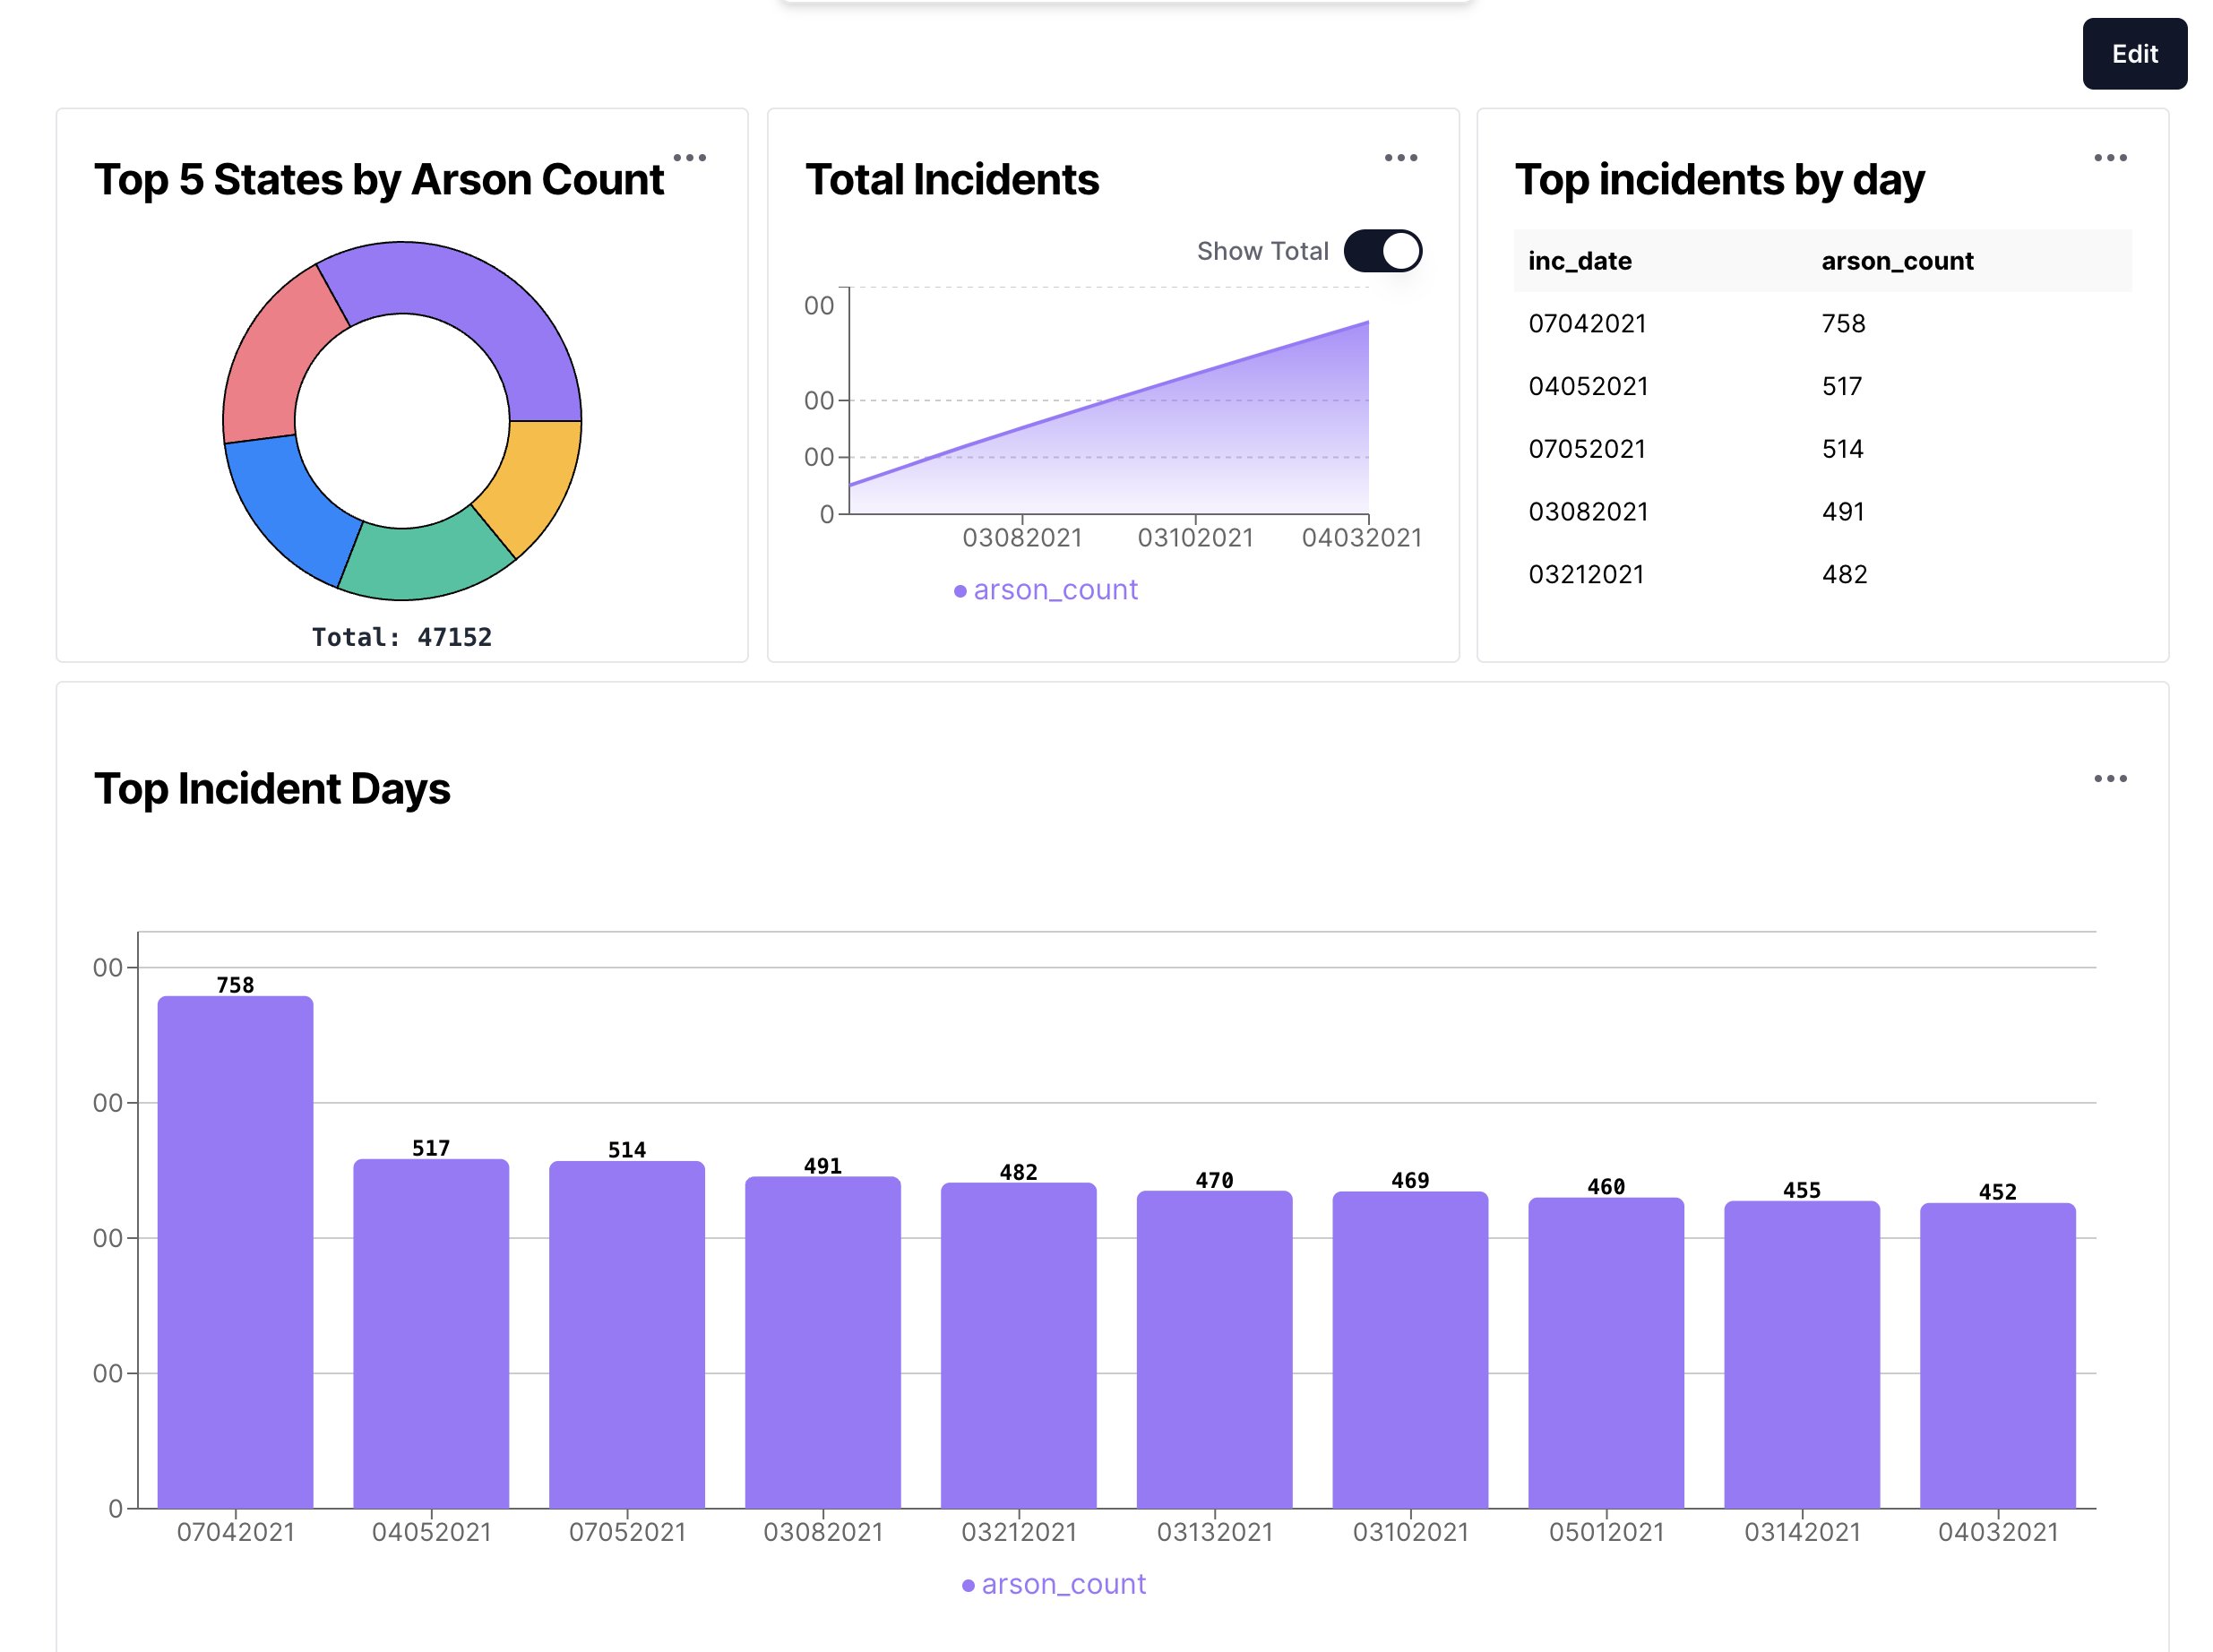Open options menu for Top 5 States card

[689, 158]
